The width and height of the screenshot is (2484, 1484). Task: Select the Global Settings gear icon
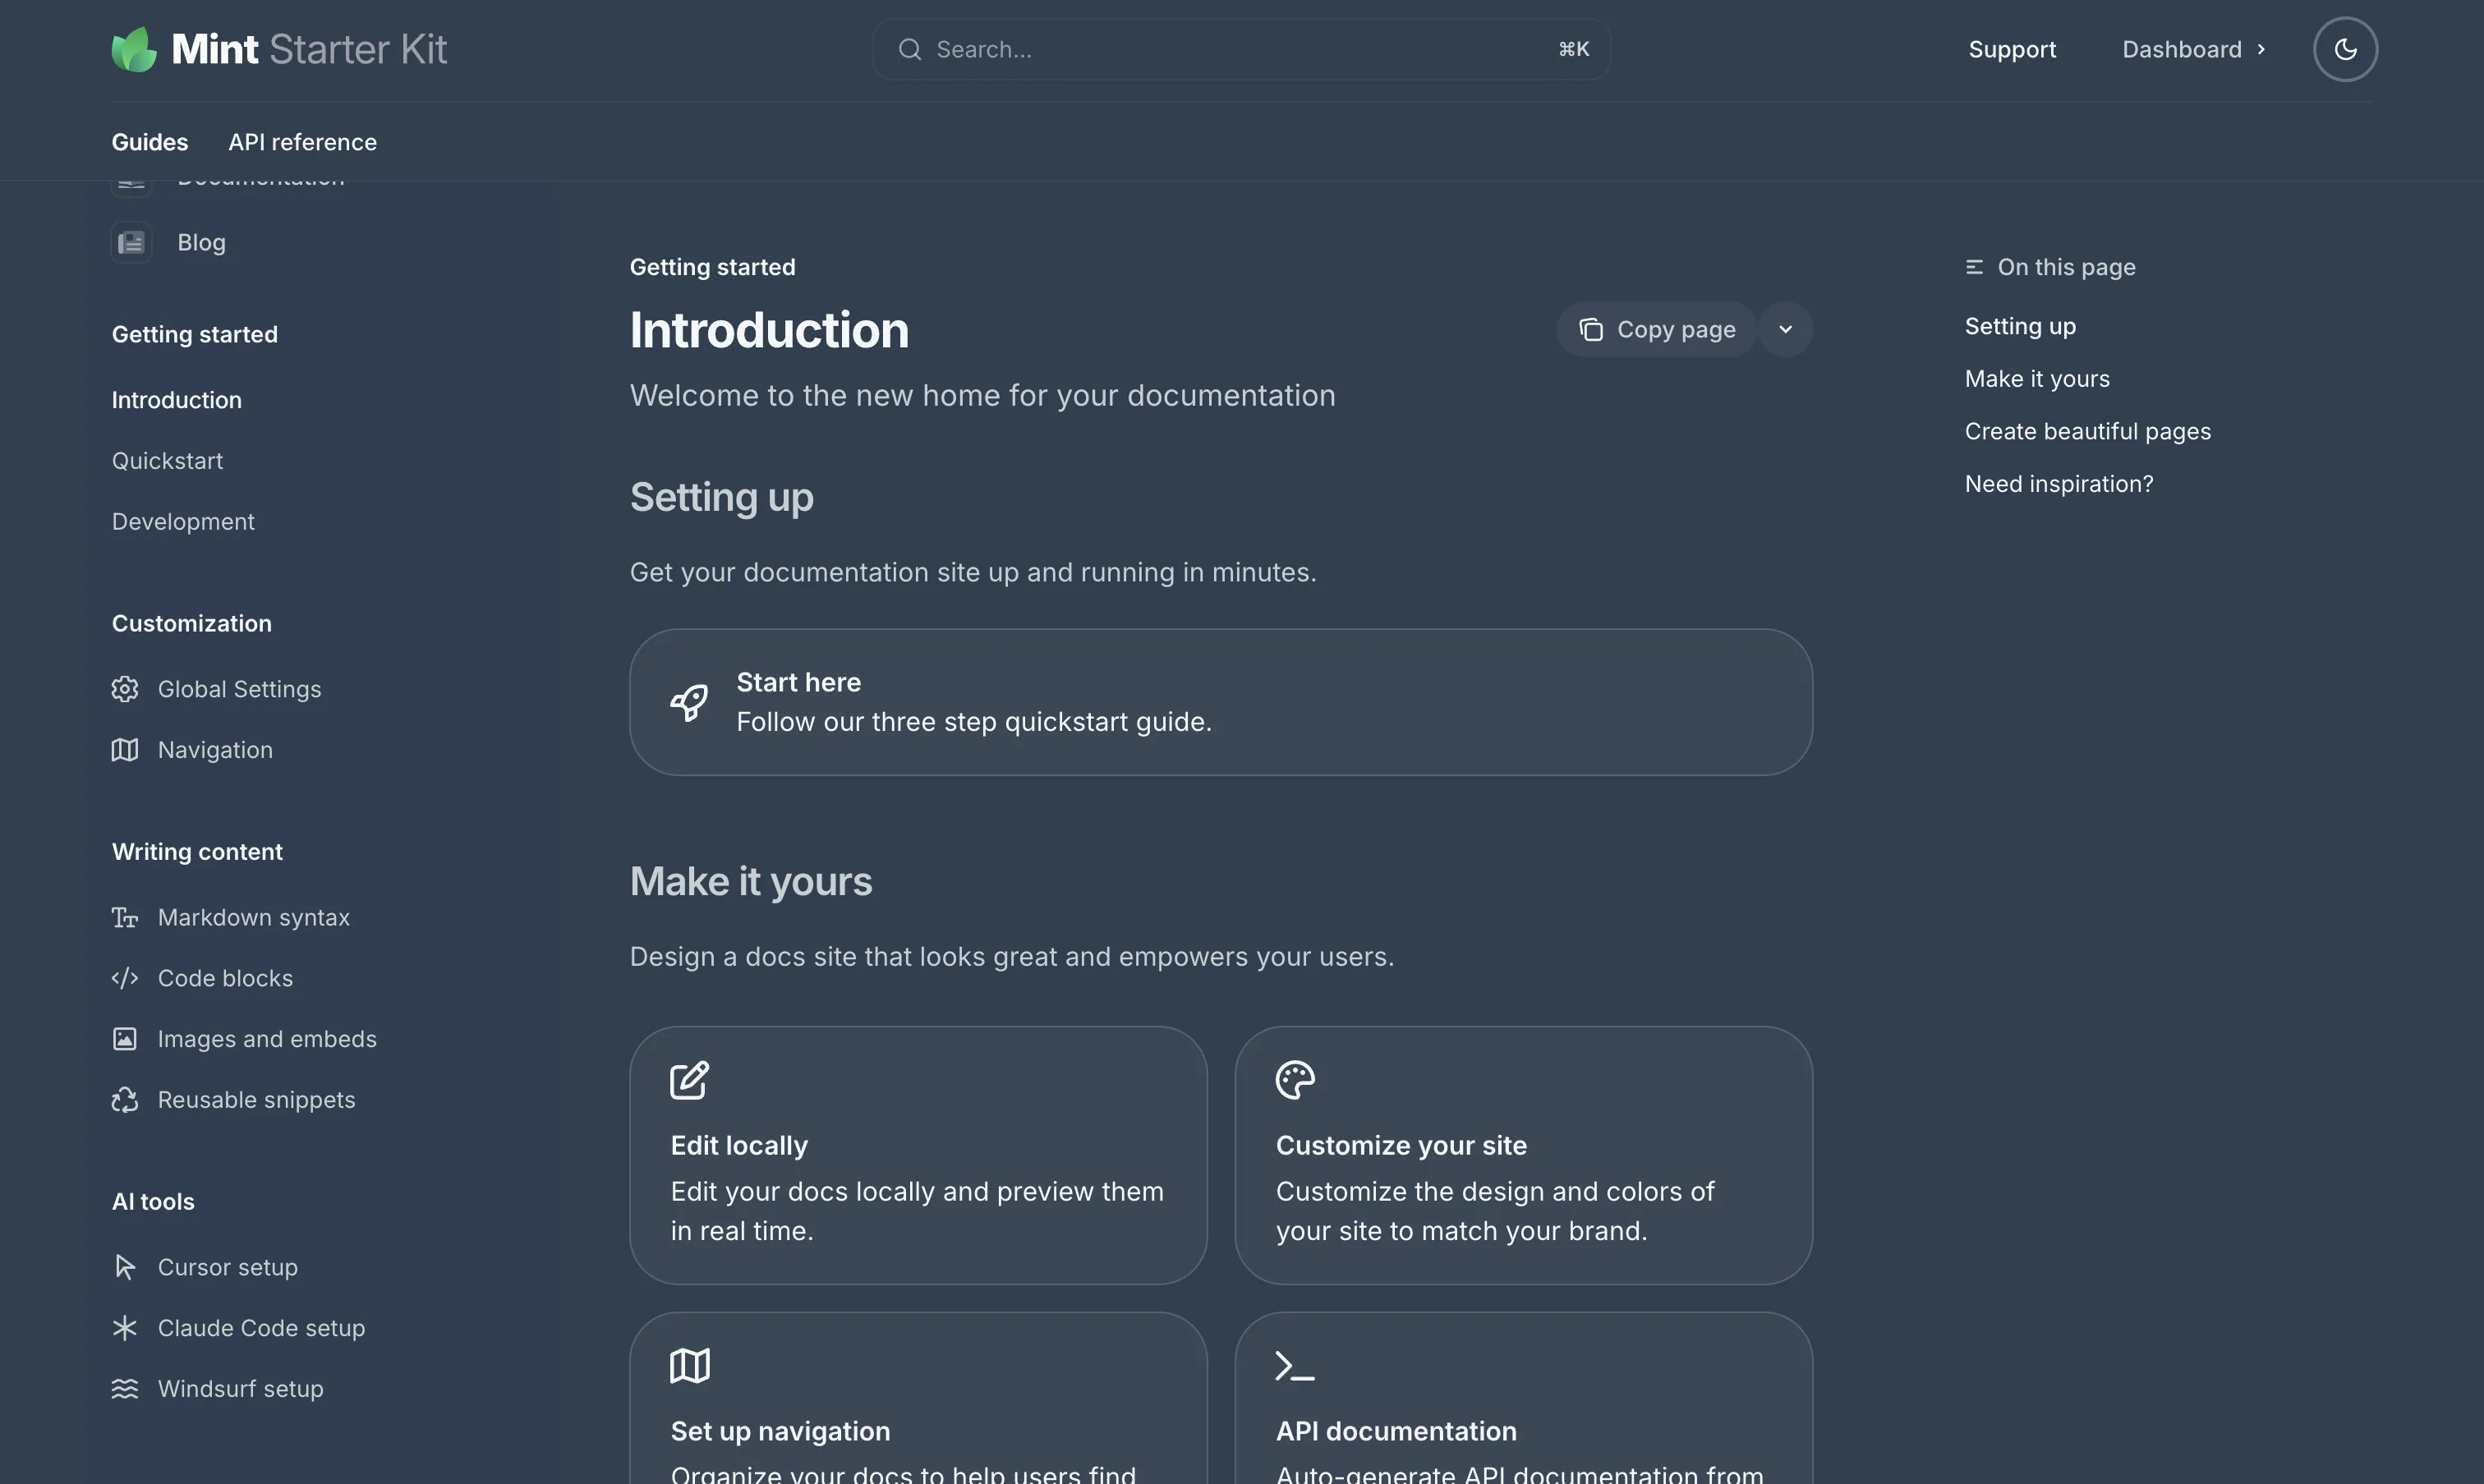[x=124, y=688]
